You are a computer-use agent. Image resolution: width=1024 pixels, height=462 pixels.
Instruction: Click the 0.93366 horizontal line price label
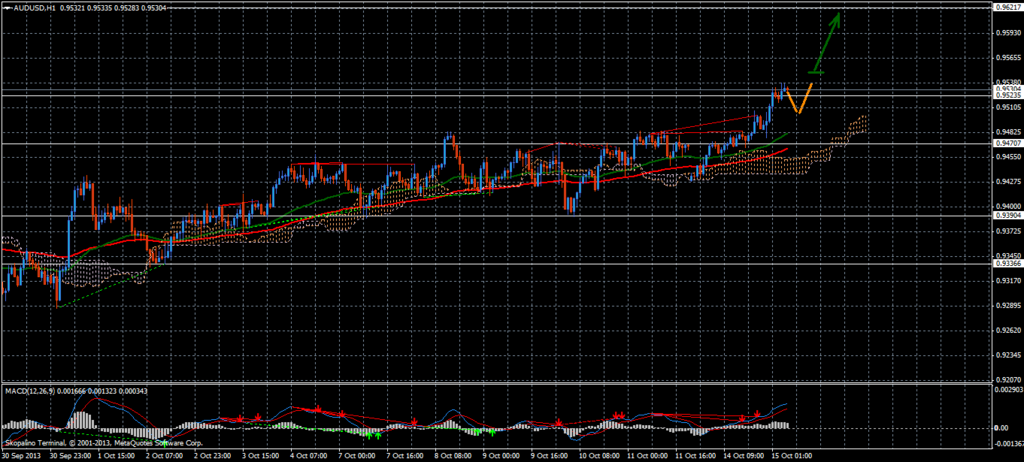pos(1008,263)
